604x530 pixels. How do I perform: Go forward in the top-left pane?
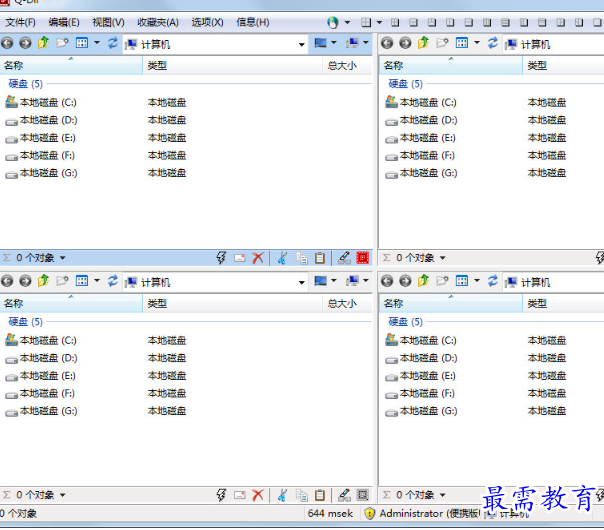pyautogui.click(x=25, y=43)
